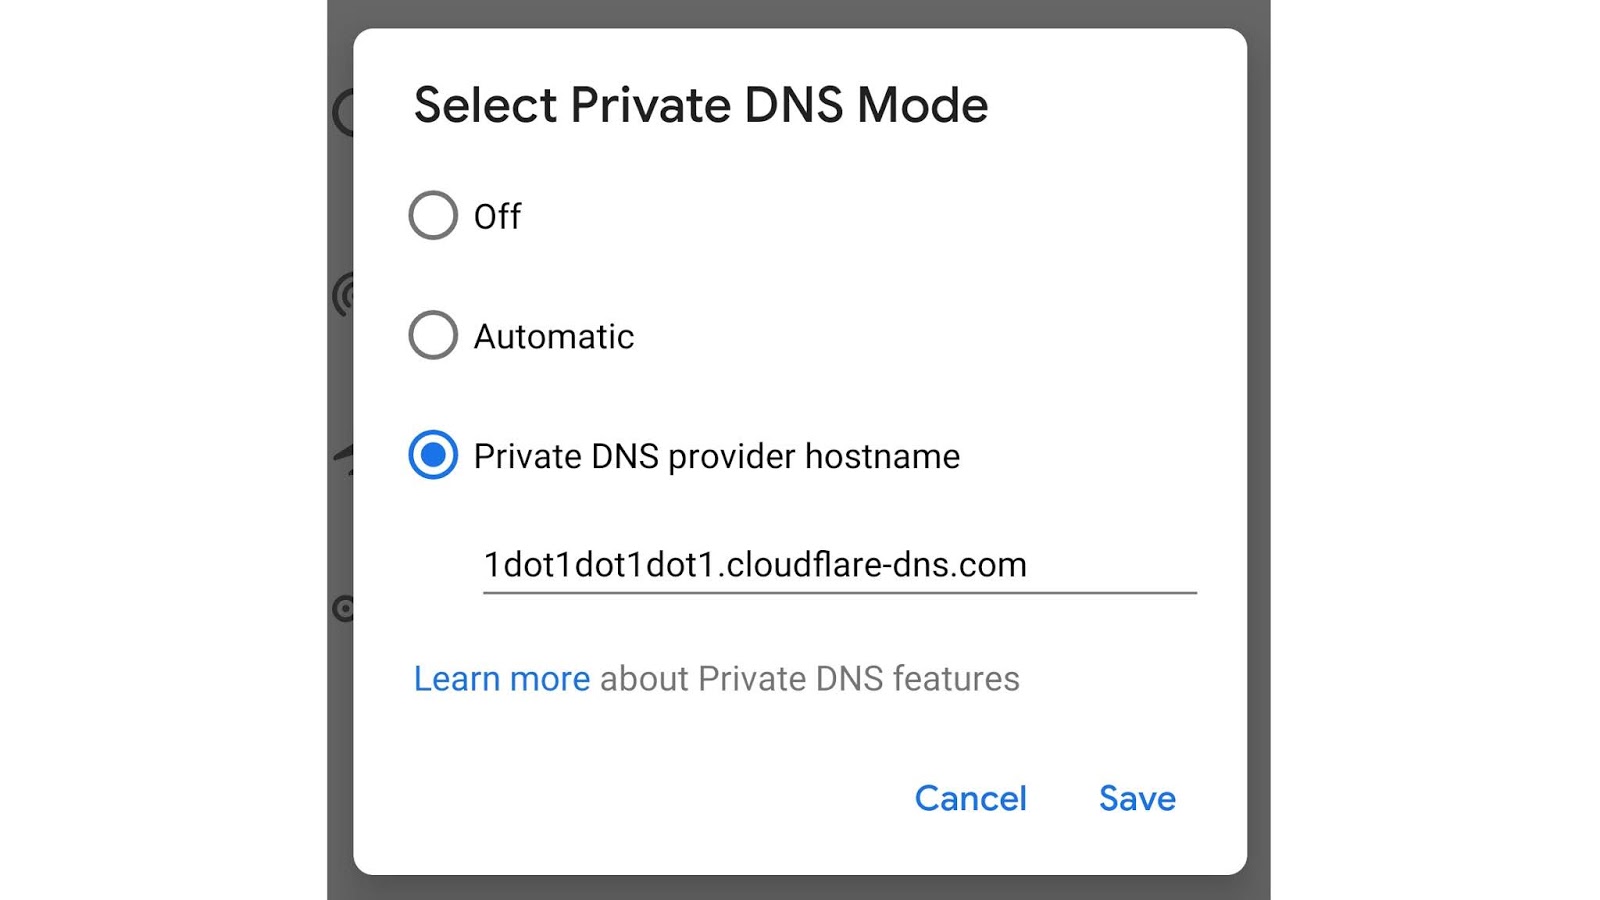Tap the partially hidden icon beside the dialog title

point(343,113)
